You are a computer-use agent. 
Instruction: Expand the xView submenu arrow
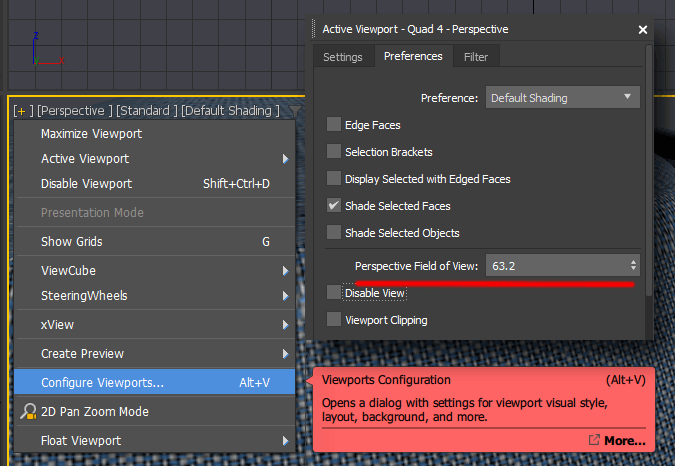click(285, 324)
